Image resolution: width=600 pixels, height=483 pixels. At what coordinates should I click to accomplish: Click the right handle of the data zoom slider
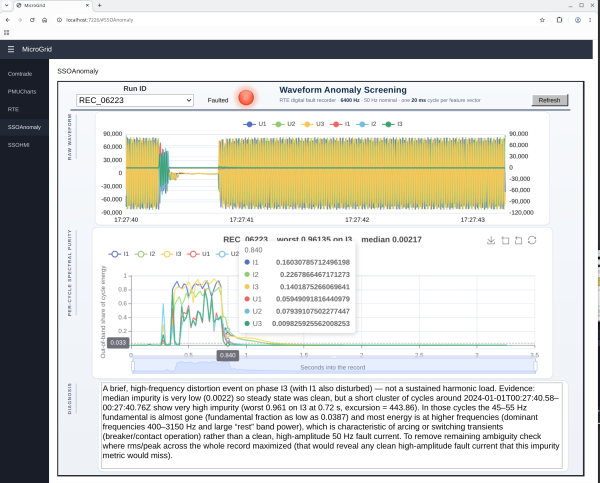pos(535,366)
